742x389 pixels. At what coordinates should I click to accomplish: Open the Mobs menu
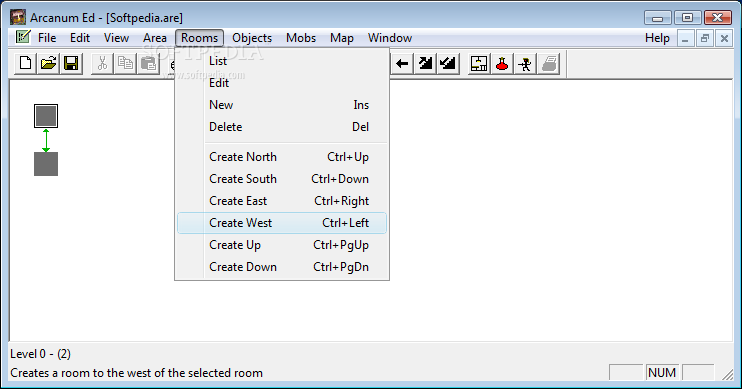pos(301,38)
